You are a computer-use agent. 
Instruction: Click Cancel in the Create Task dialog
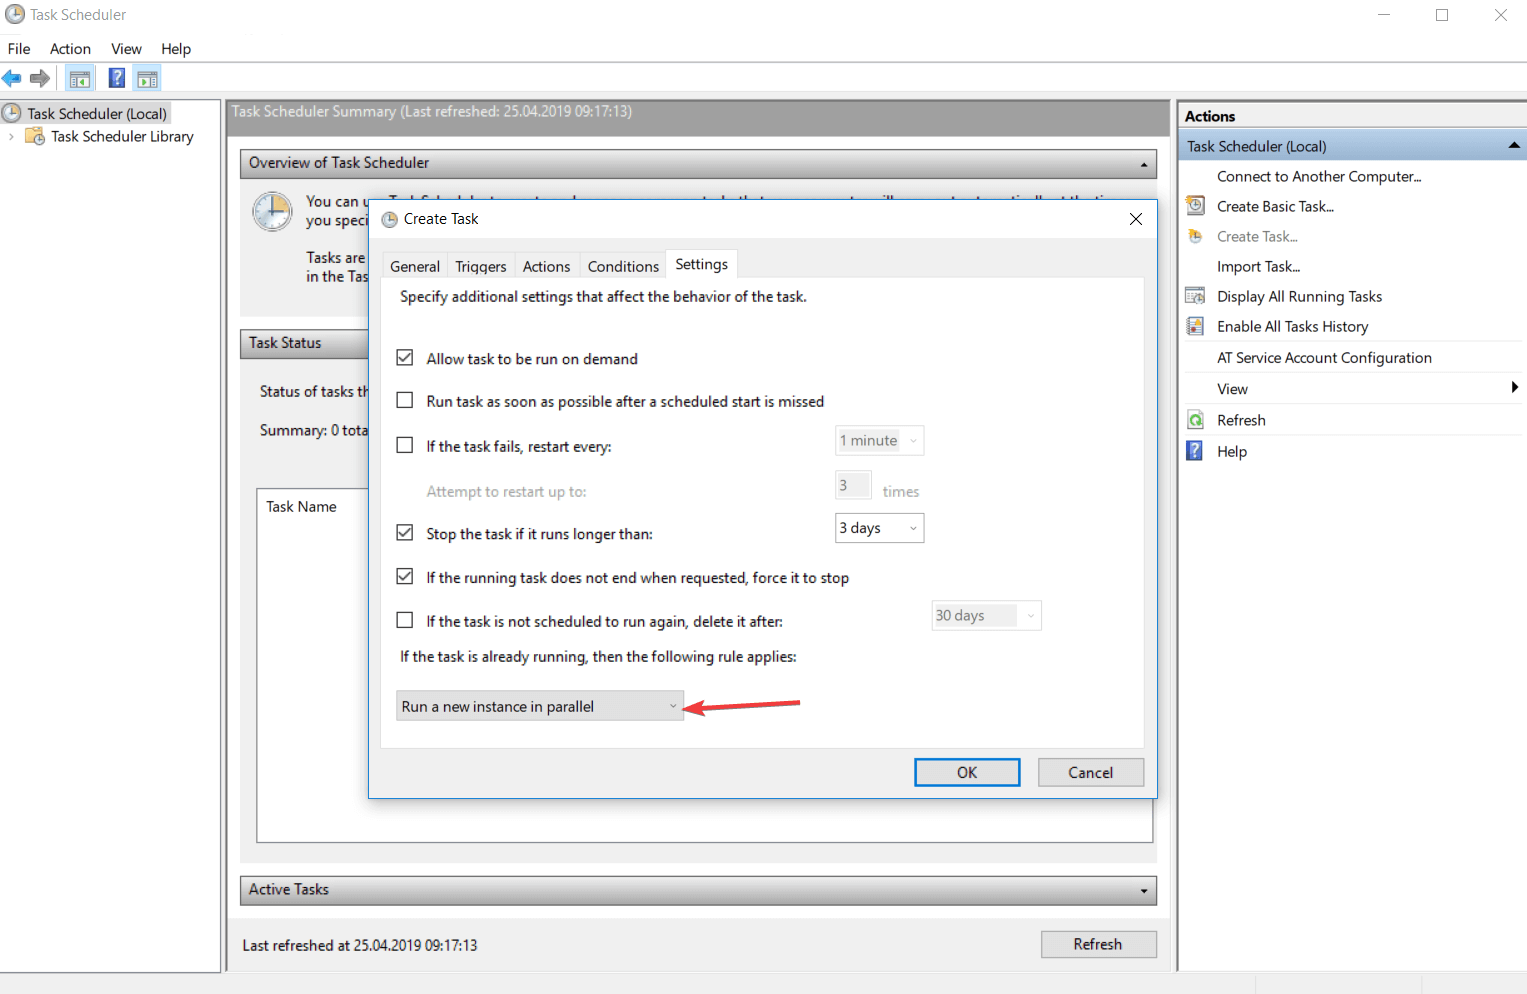pos(1091,772)
